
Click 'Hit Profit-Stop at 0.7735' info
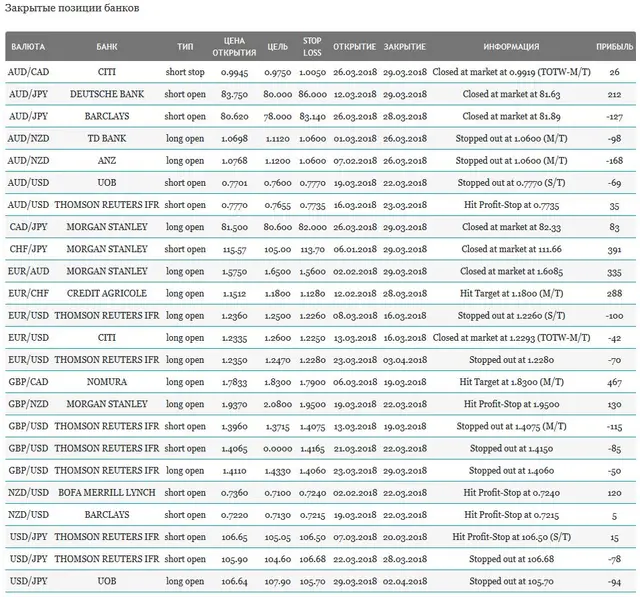tap(511, 205)
